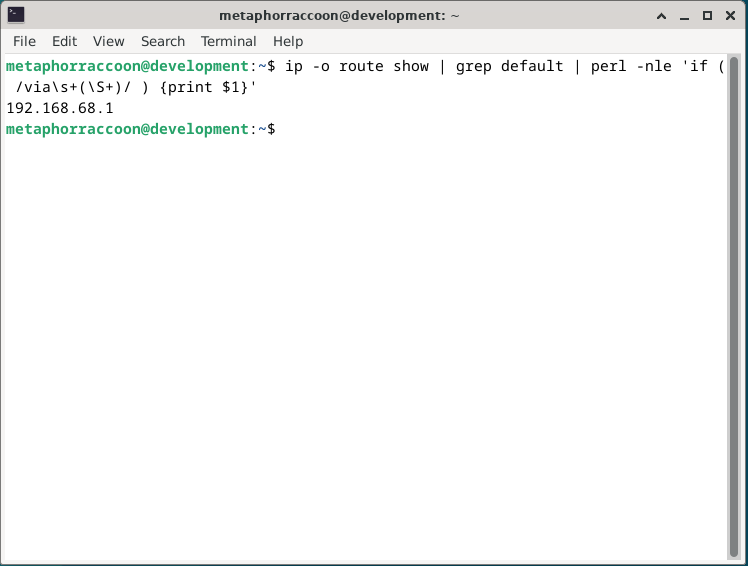Maximize the terminal window
The height and width of the screenshot is (566, 748).
coord(707,15)
